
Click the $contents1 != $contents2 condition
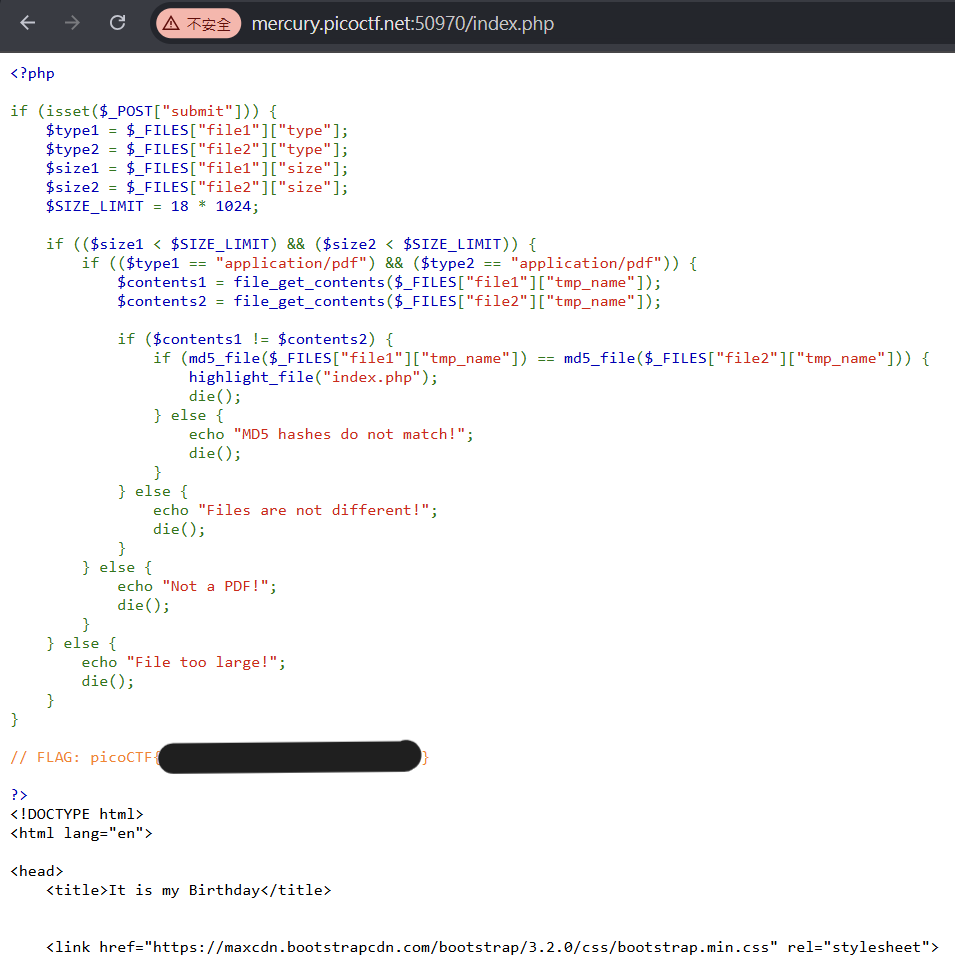point(256,339)
